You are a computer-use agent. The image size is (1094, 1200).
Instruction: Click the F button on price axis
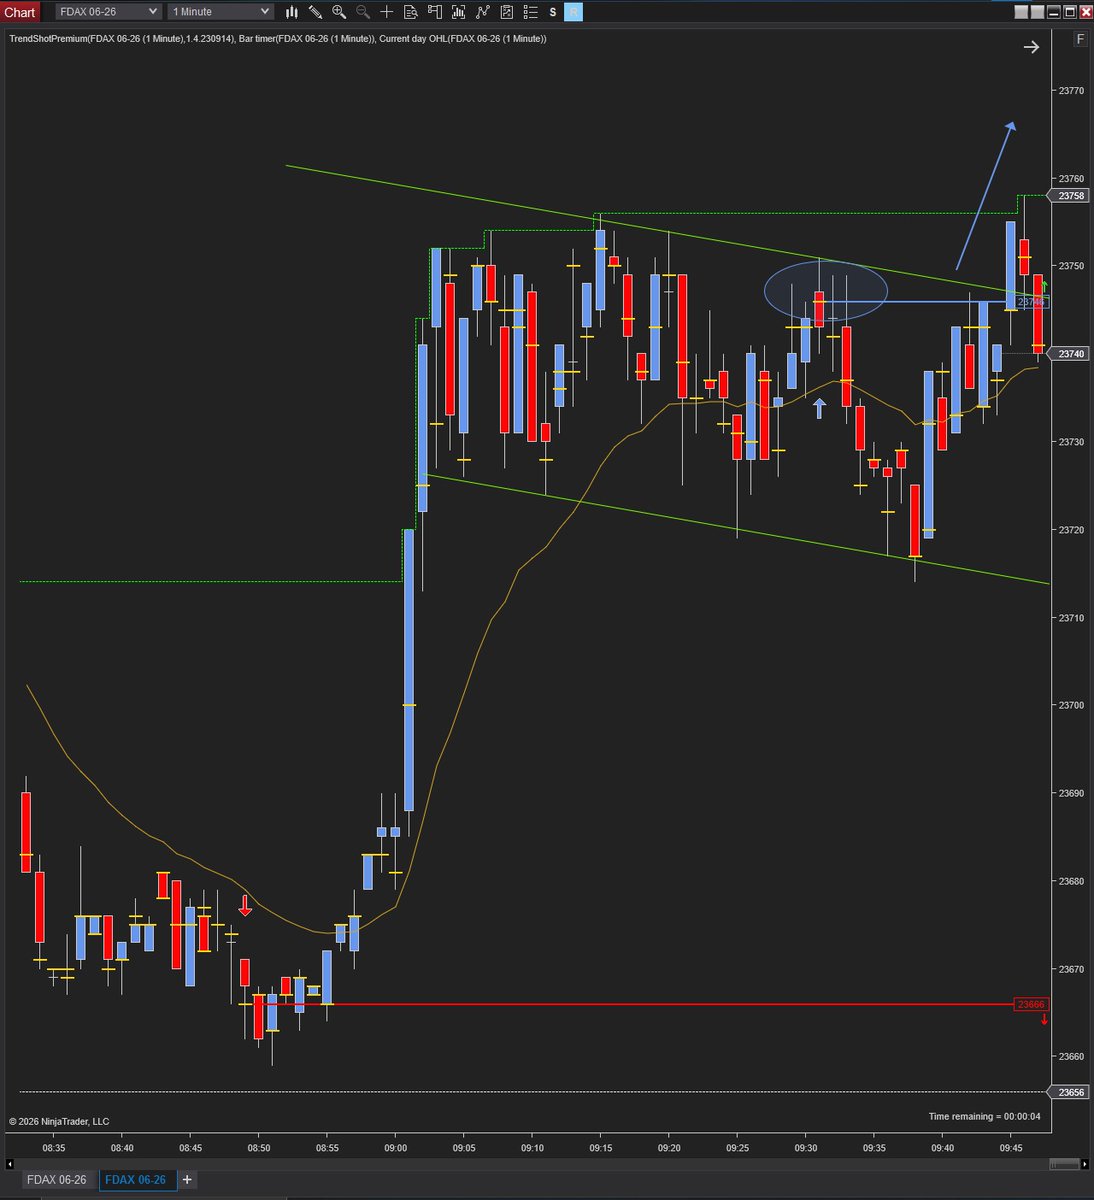point(1080,39)
